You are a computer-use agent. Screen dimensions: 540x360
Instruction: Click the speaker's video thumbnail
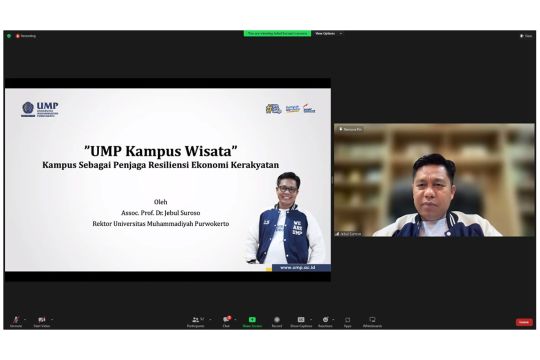434,180
